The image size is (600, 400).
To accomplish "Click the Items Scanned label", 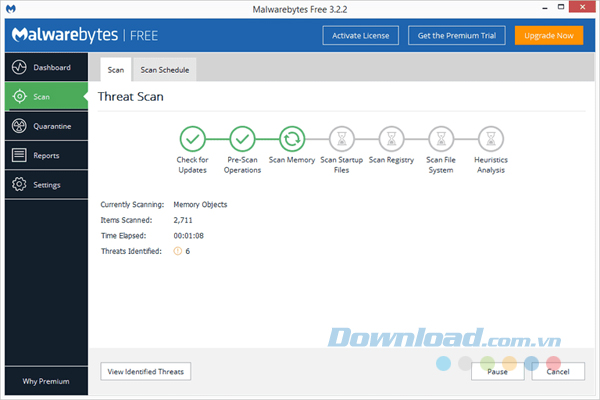I will [126, 220].
